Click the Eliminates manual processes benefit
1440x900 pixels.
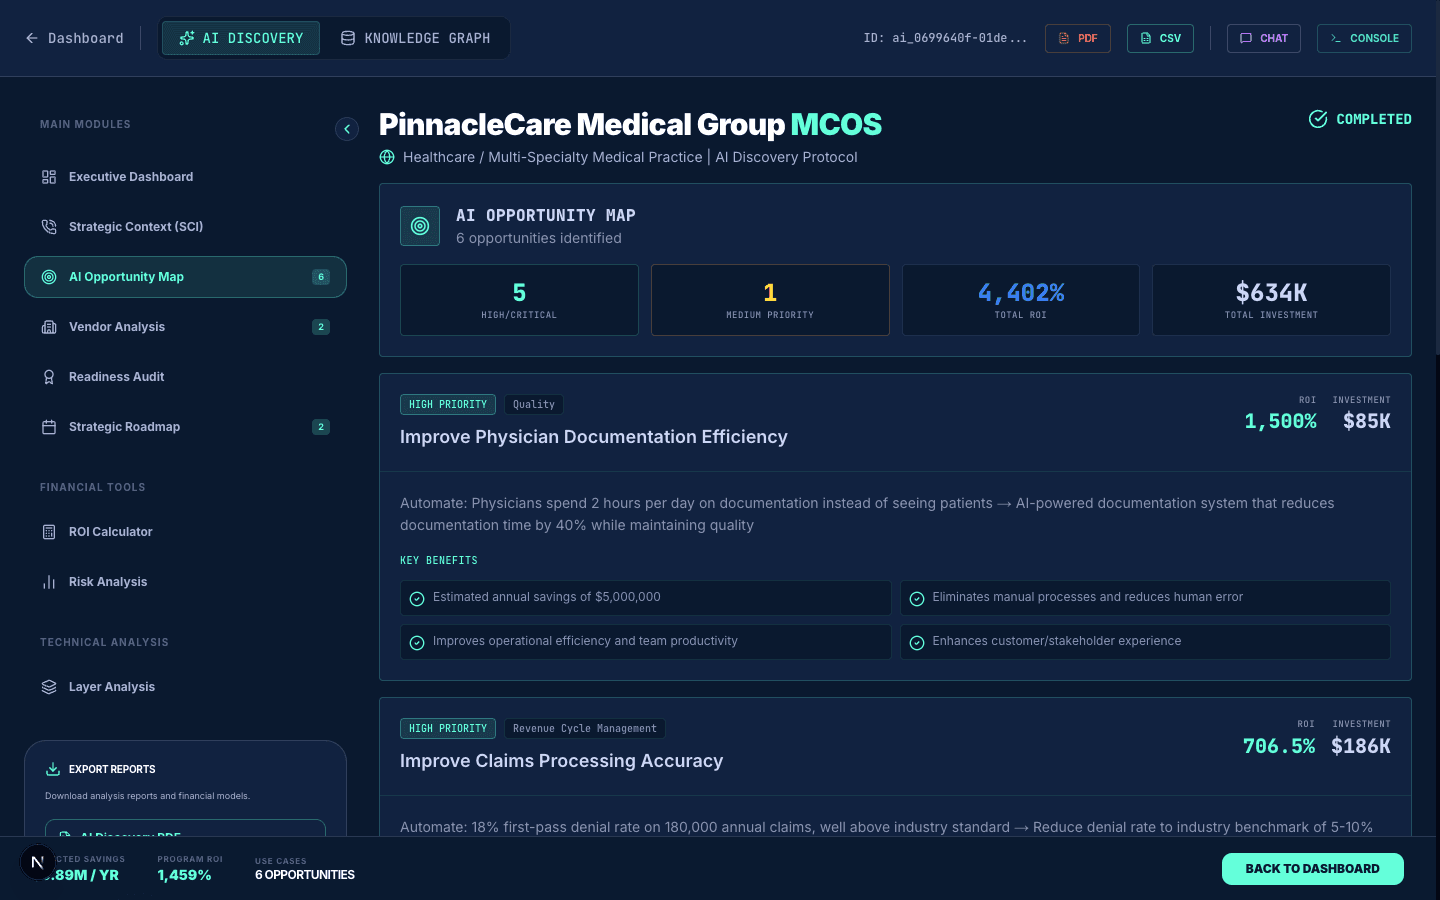(x=1145, y=598)
